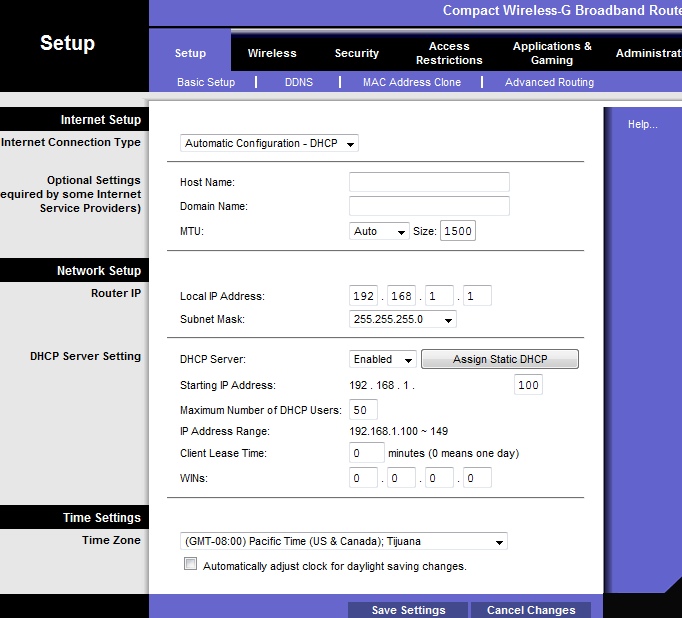This screenshot has height=618, width=682.
Task: Open the Internet Connection Type dropdown
Action: pyautogui.click(x=269, y=143)
